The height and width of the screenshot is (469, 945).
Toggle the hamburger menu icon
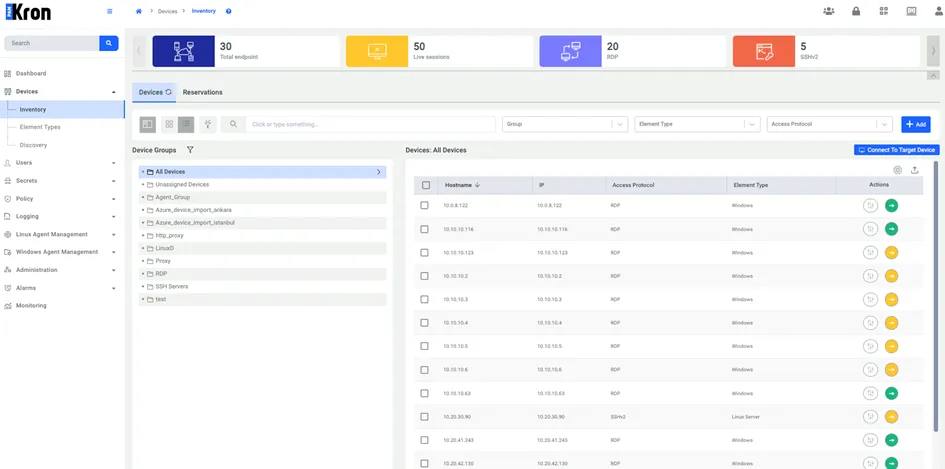tap(109, 11)
